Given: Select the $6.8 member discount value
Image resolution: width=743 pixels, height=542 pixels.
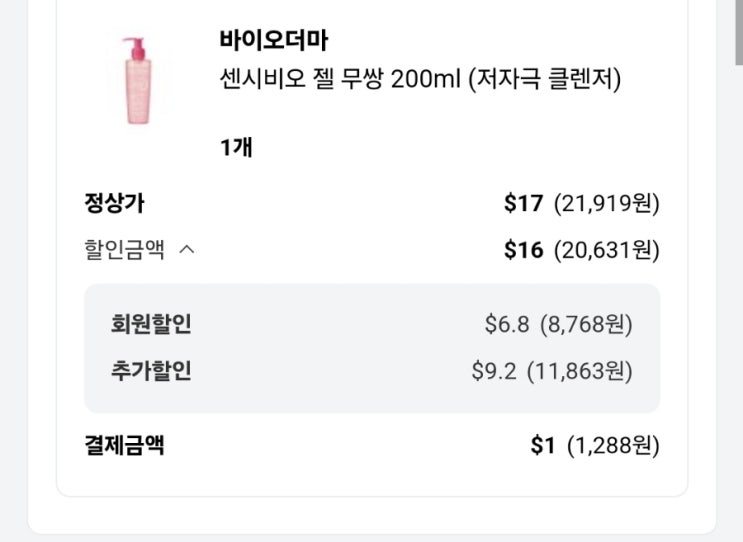Looking at the screenshot, I should click(505, 324).
